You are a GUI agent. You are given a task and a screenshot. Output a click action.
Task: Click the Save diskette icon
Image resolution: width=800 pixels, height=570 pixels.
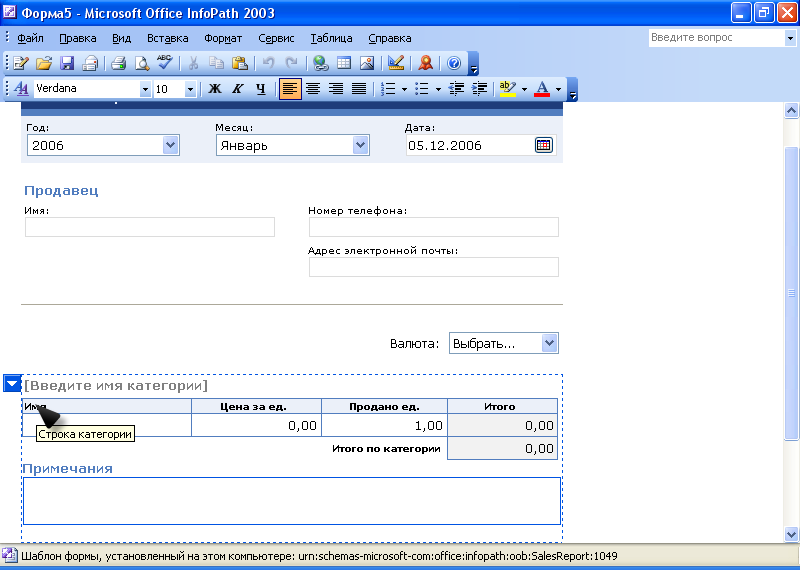tap(67, 63)
